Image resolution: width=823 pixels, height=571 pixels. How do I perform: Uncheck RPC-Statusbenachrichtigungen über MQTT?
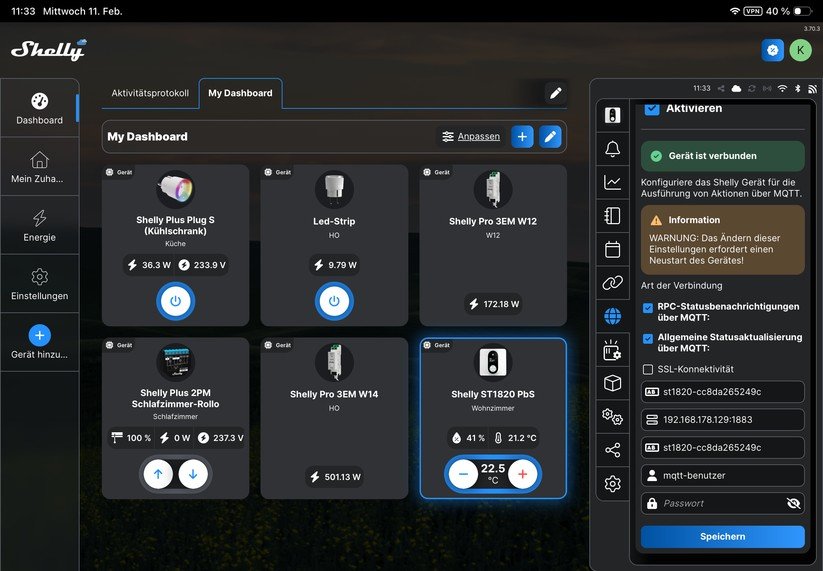click(648, 307)
